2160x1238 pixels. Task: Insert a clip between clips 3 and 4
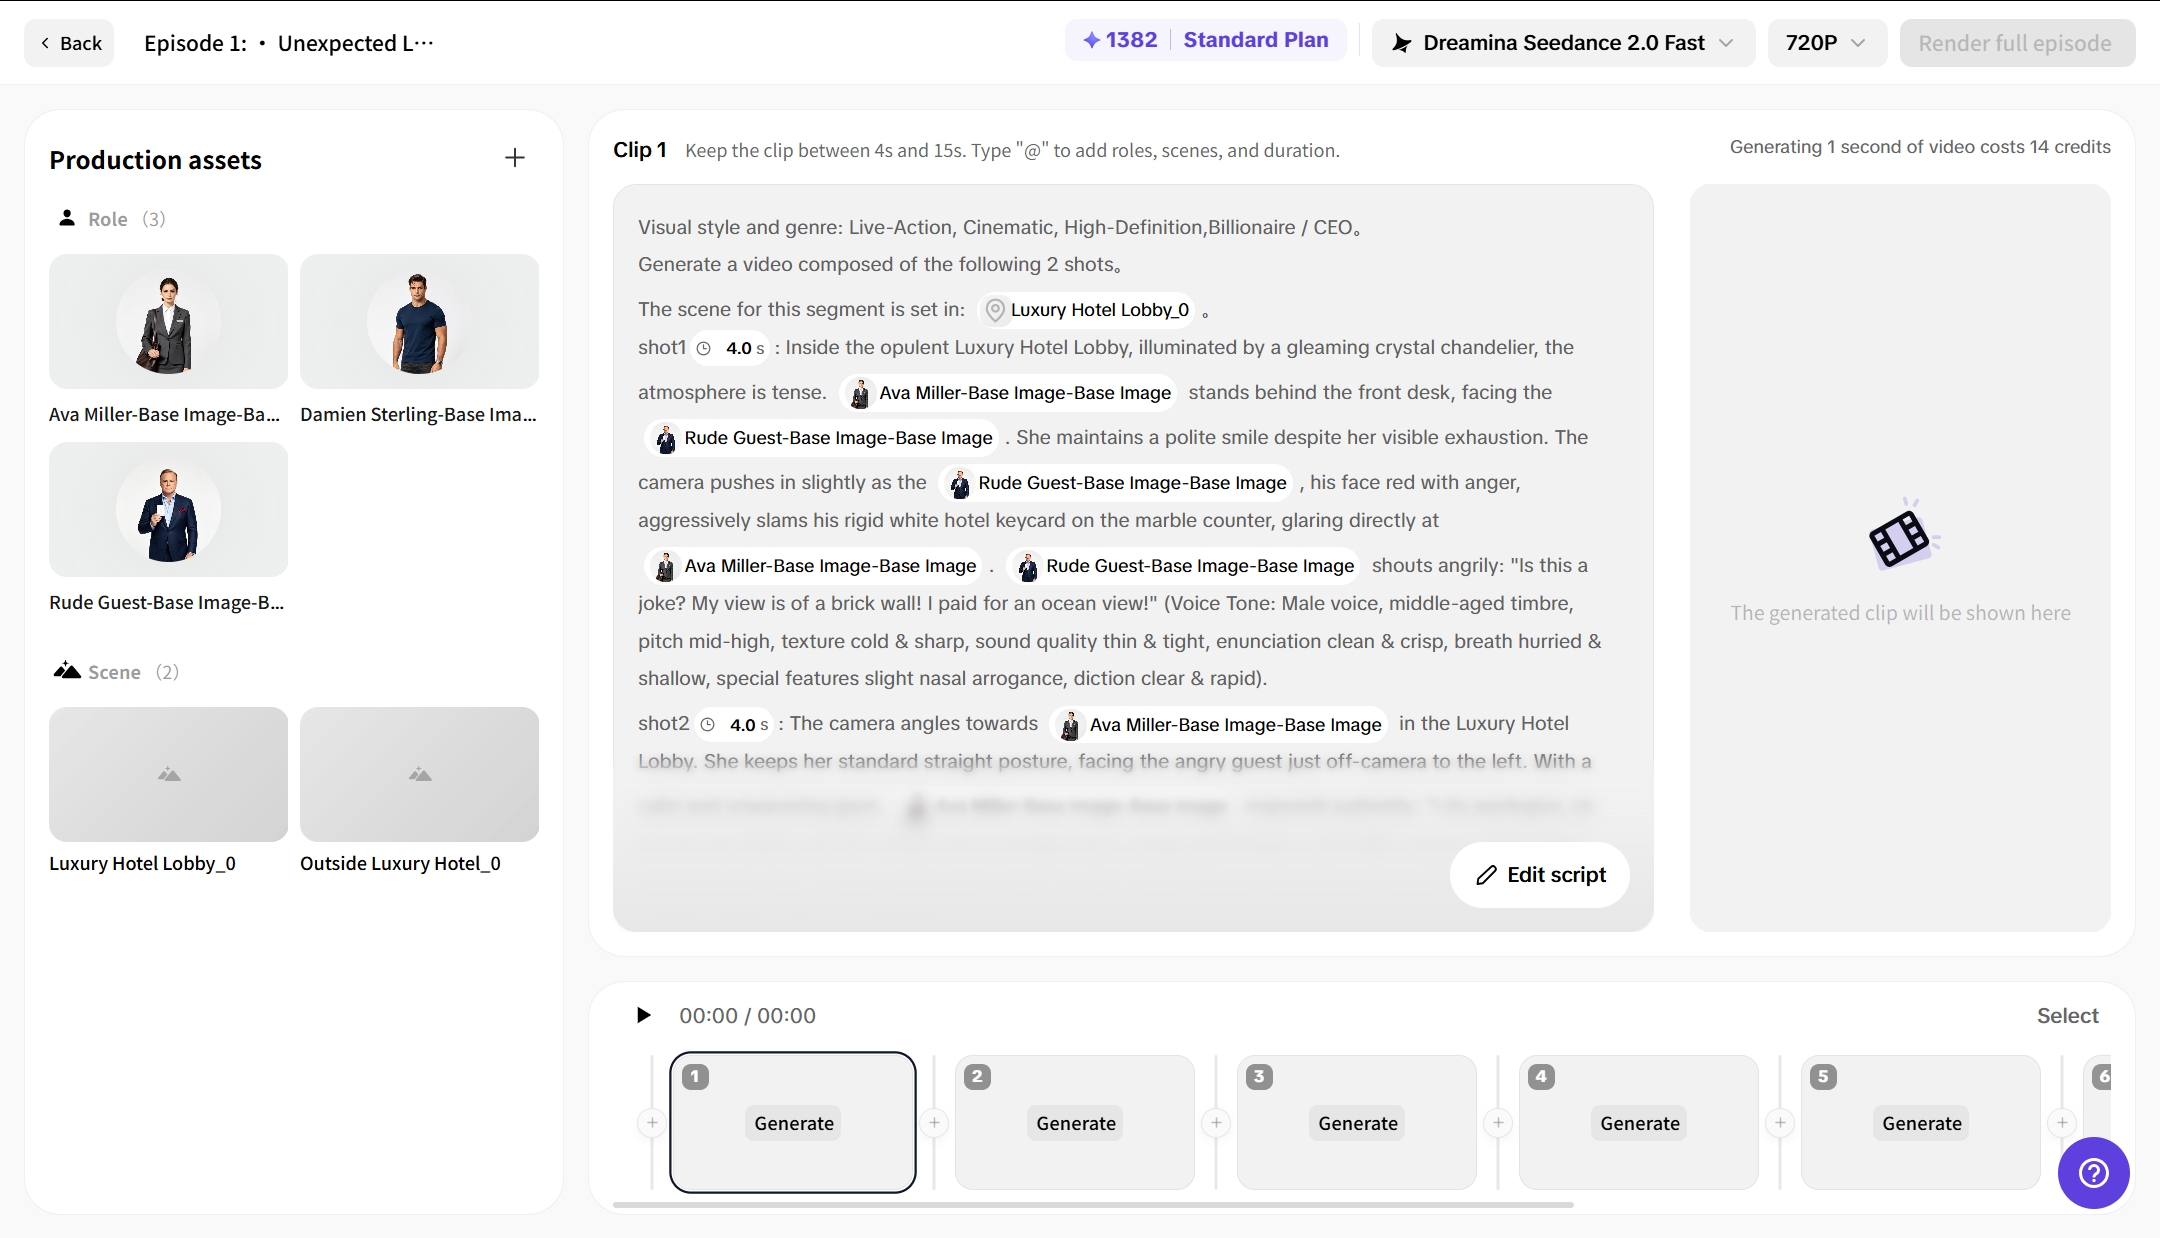tap(1498, 1123)
